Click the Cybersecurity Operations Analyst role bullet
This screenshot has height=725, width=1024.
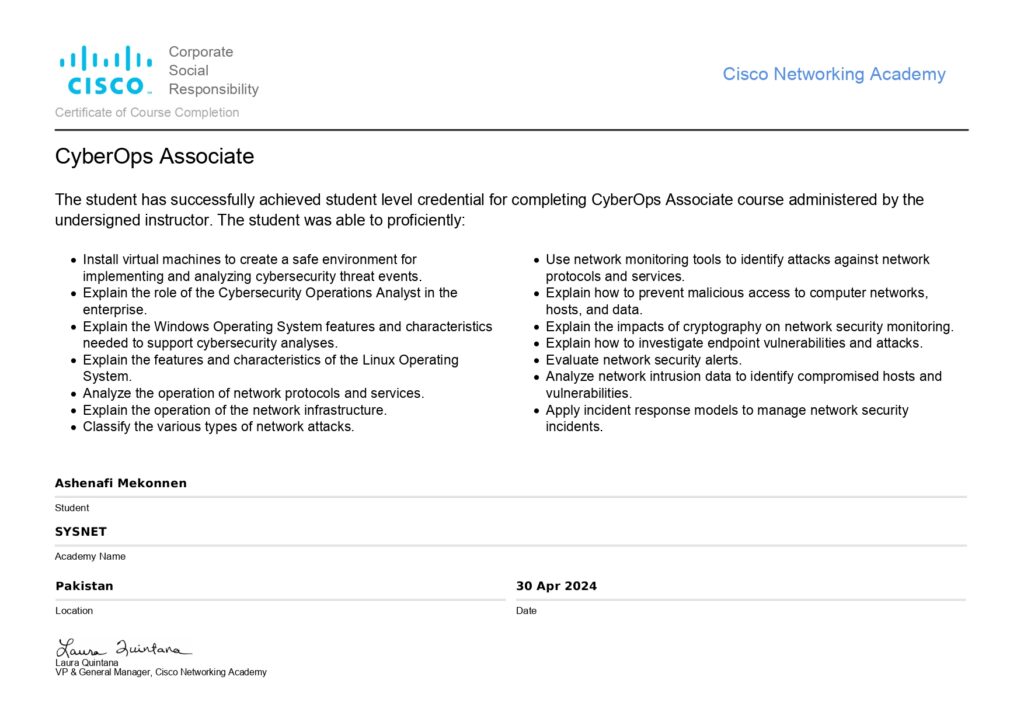pyautogui.click(x=270, y=301)
